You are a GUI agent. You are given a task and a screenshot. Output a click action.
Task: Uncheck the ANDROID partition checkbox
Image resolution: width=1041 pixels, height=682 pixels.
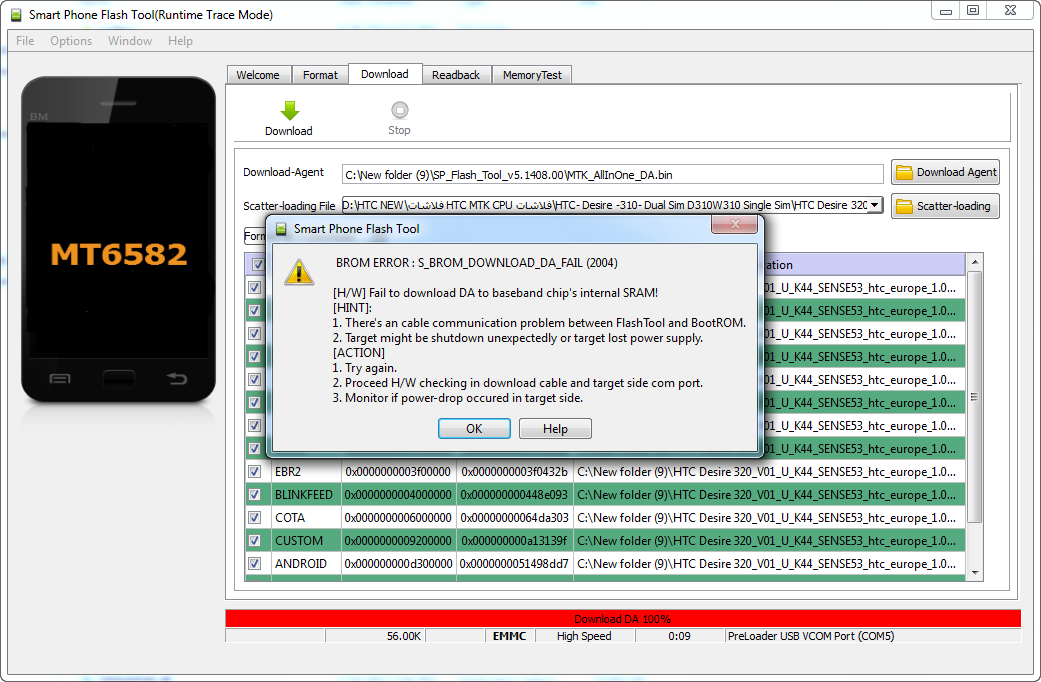pyautogui.click(x=254, y=563)
